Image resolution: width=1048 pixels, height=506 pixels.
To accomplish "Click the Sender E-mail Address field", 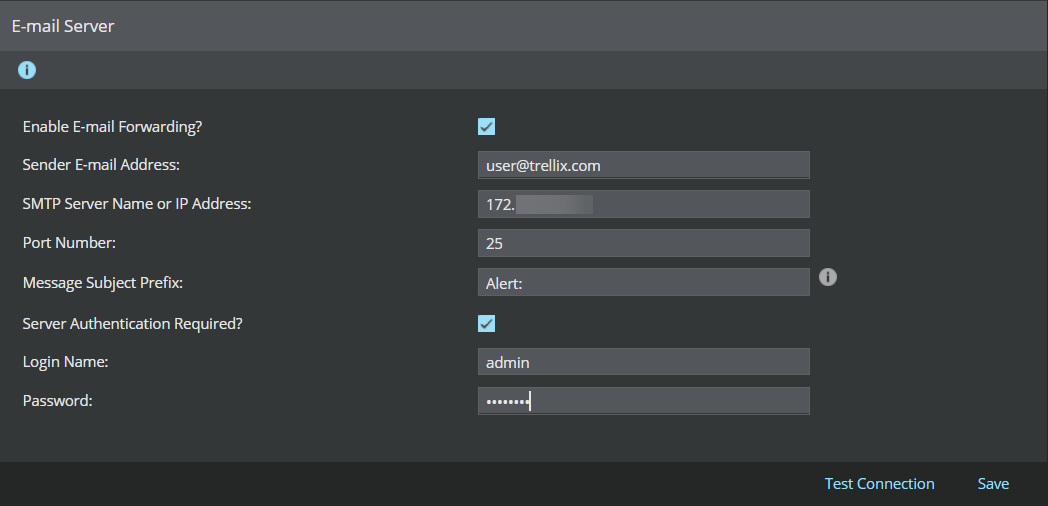I will tap(644, 165).
